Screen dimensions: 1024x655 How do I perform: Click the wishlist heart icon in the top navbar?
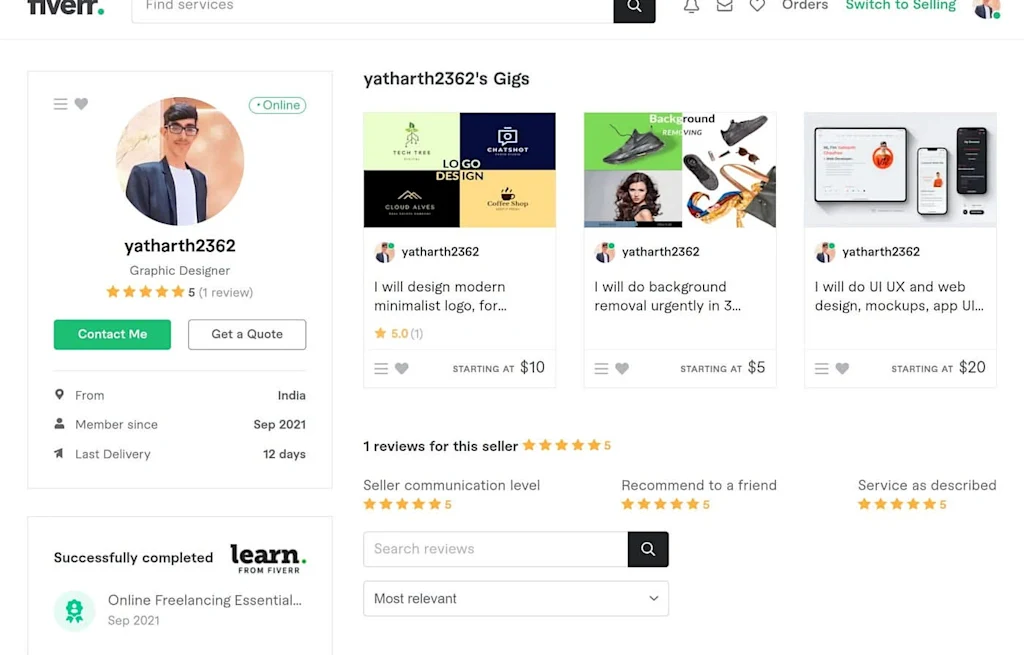coord(757,6)
